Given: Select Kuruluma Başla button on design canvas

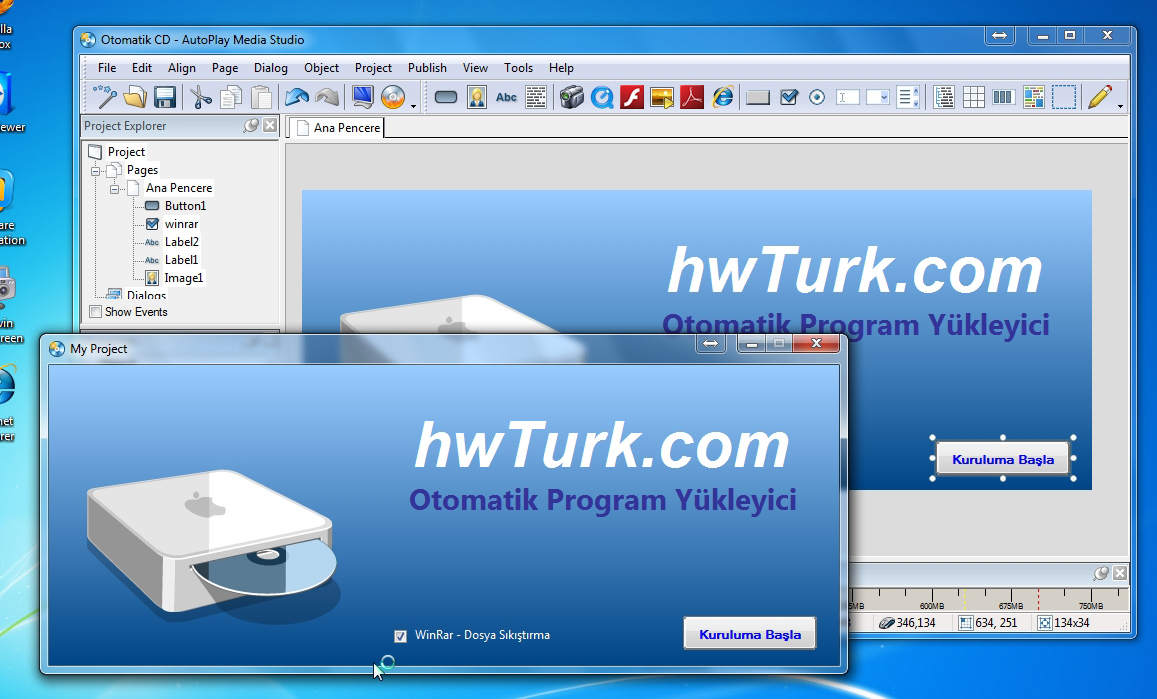Looking at the screenshot, I should [x=1003, y=459].
